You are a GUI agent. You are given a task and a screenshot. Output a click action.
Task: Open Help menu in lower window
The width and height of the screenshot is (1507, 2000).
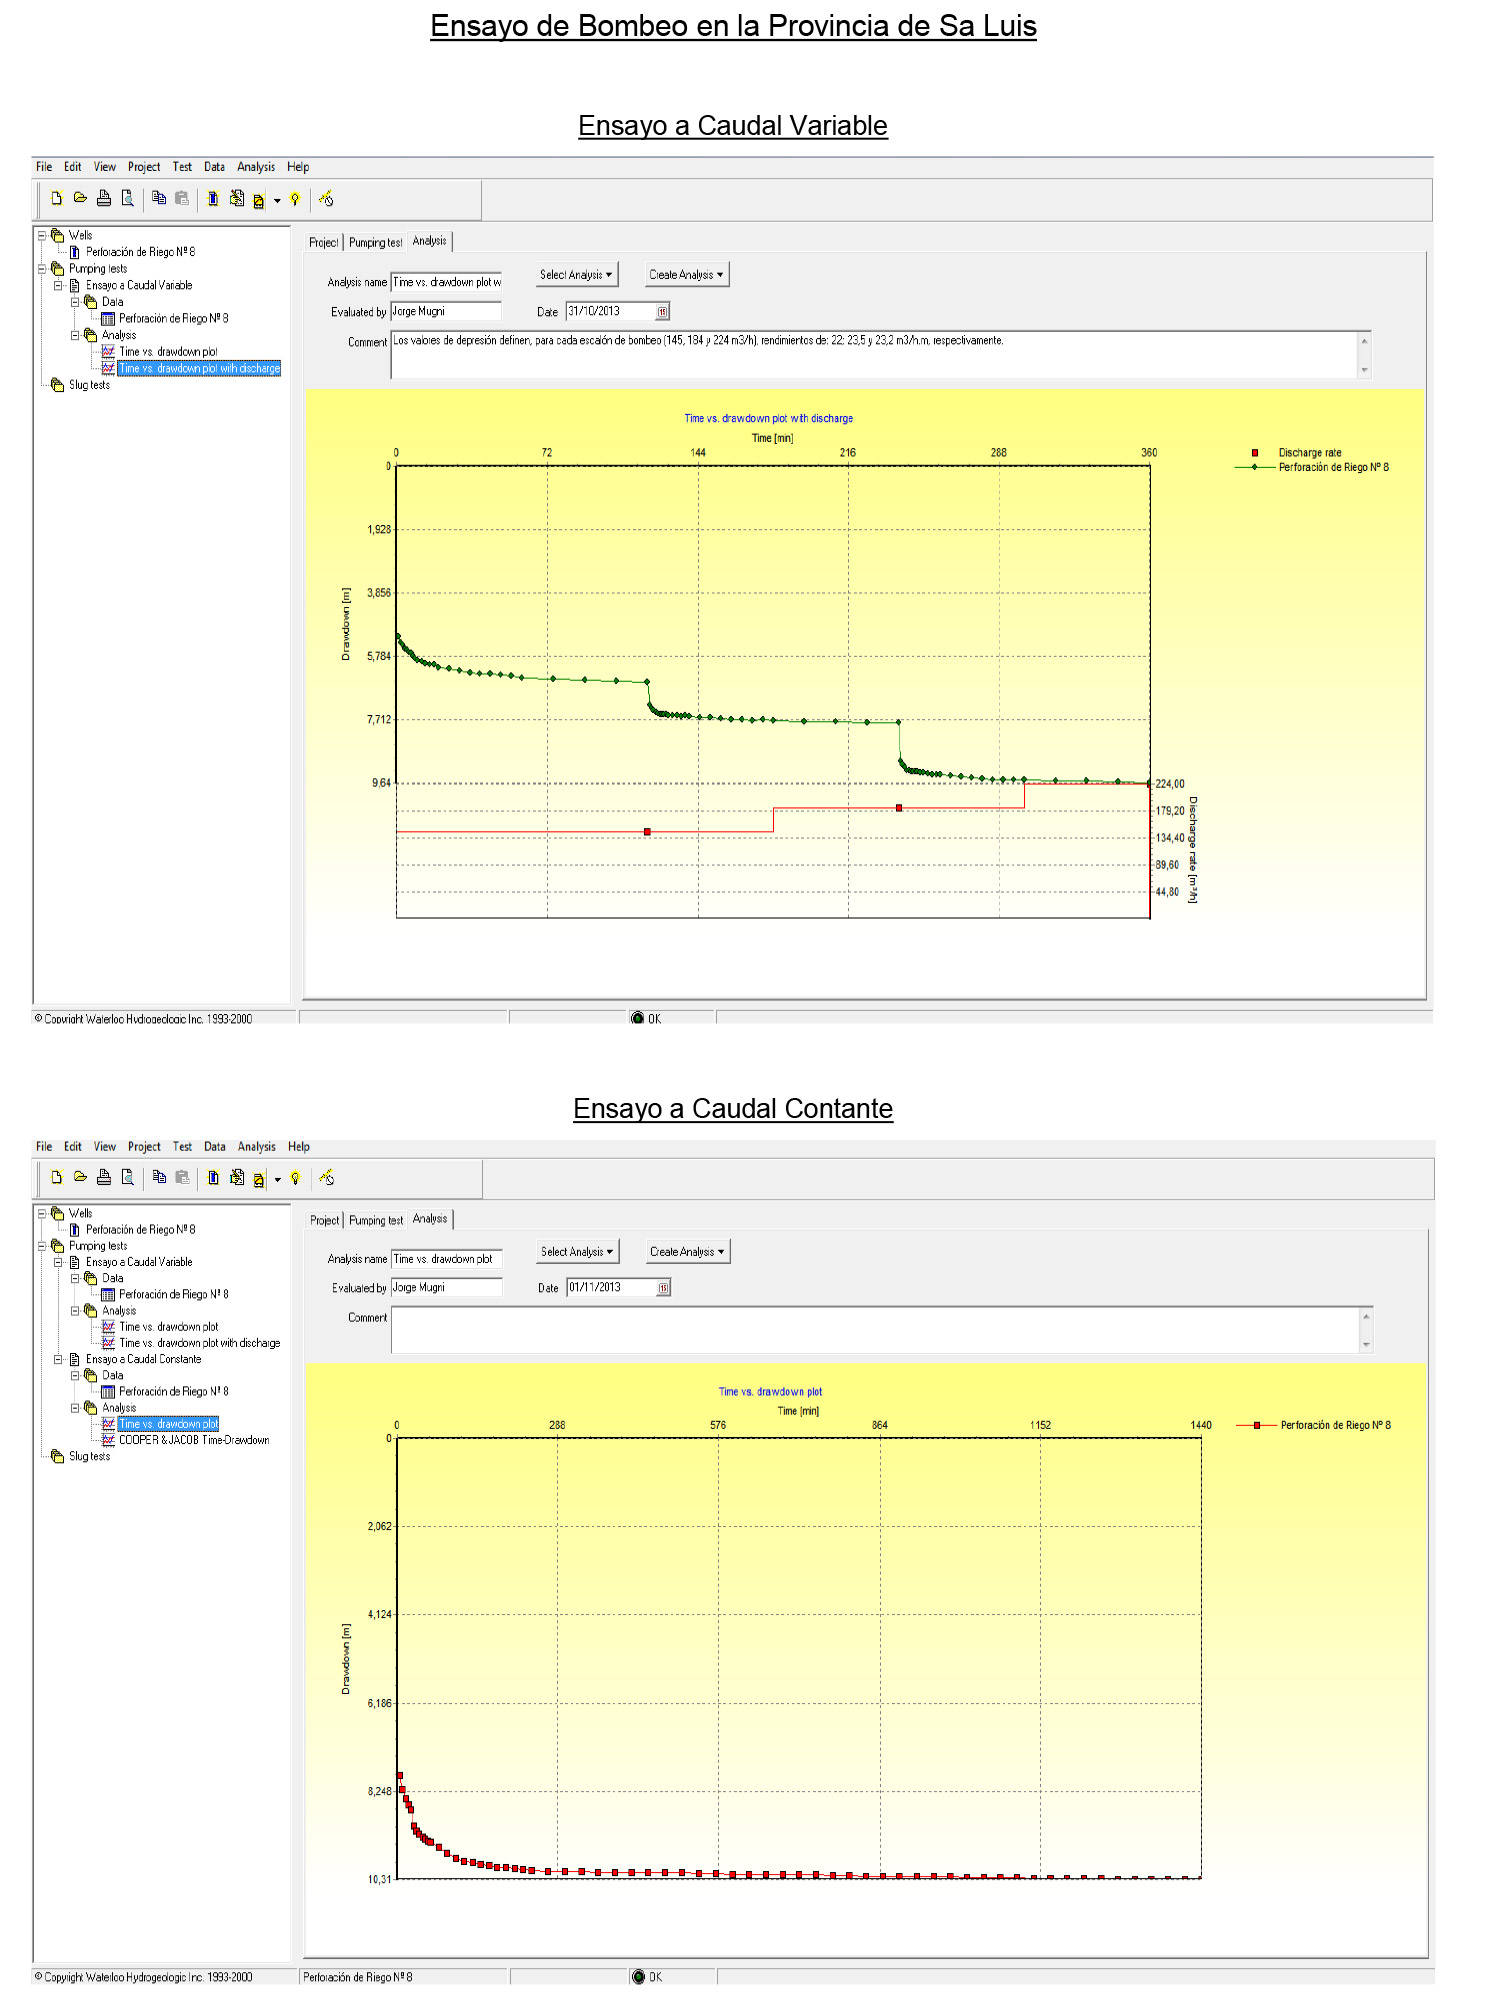coord(299,1147)
